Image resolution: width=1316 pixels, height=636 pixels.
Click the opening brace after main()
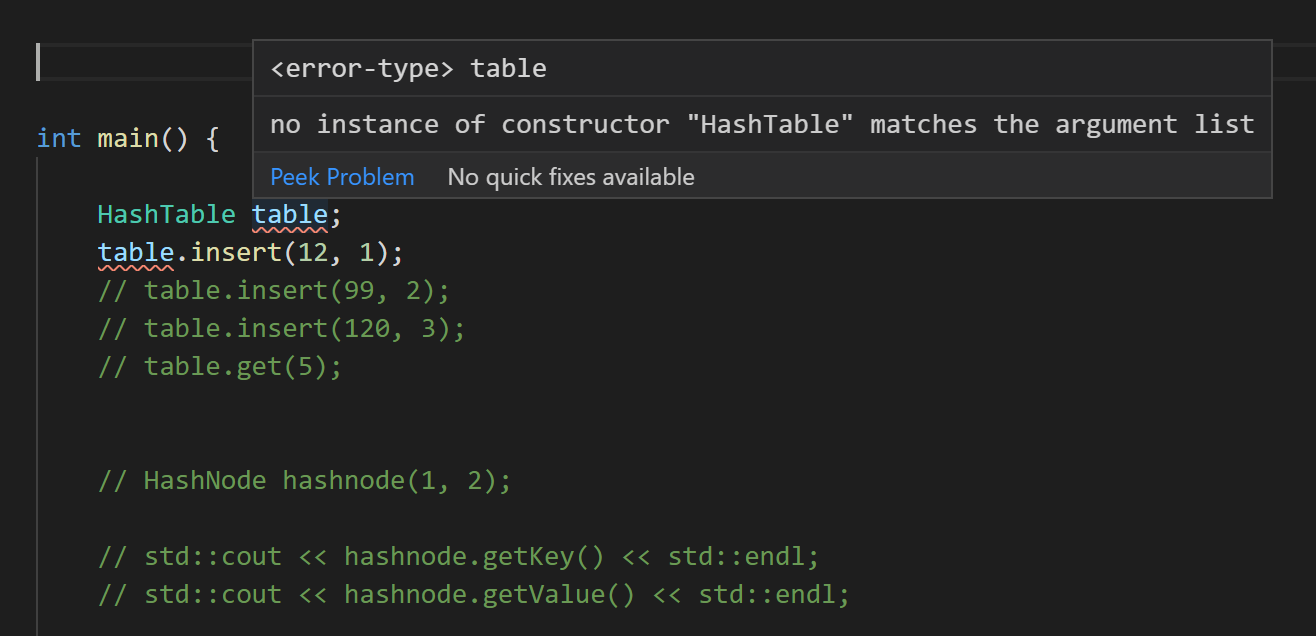point(211,138)
